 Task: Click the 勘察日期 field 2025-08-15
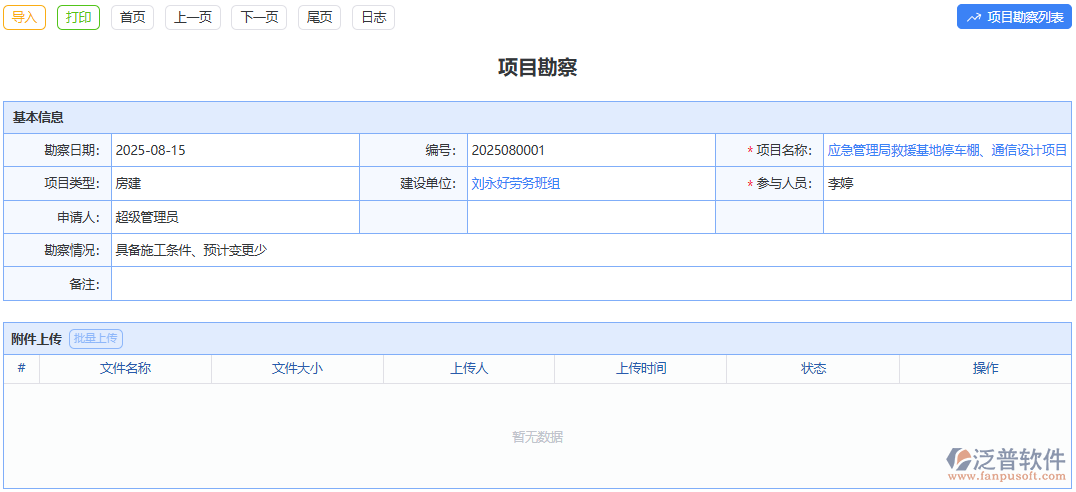(235, 150)
